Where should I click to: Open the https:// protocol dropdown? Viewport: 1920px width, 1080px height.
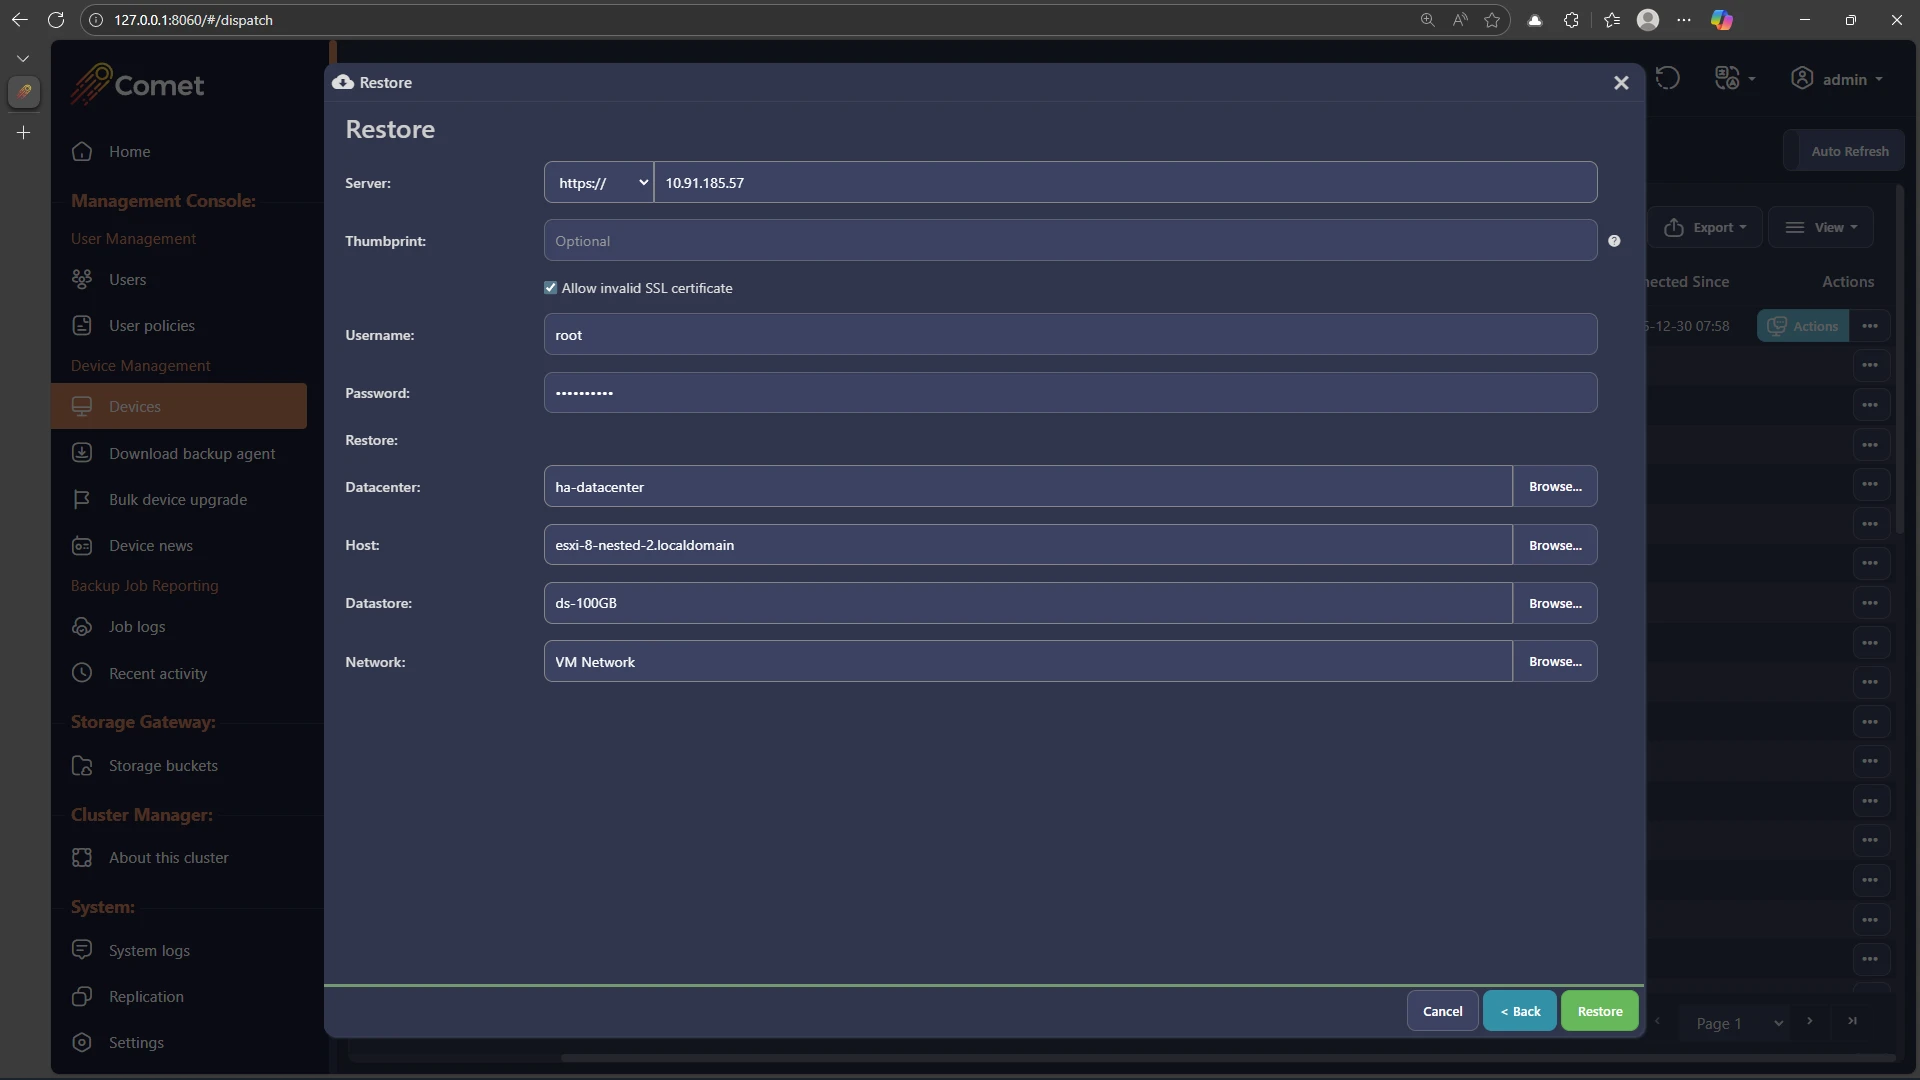(599, 182)
